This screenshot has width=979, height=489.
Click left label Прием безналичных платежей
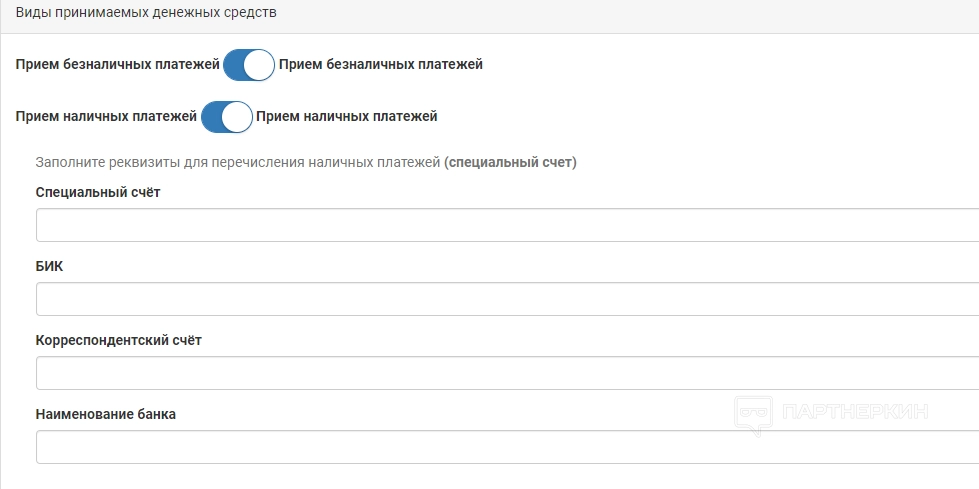tap(117, 65)
